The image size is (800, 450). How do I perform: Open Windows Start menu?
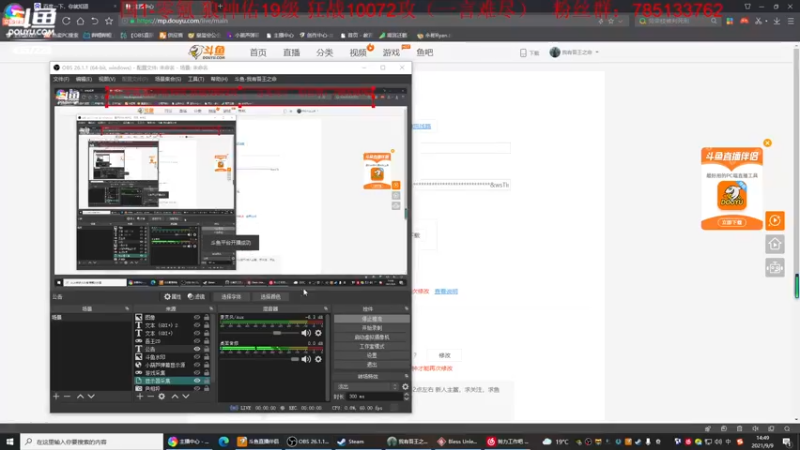tap(10, 441)
